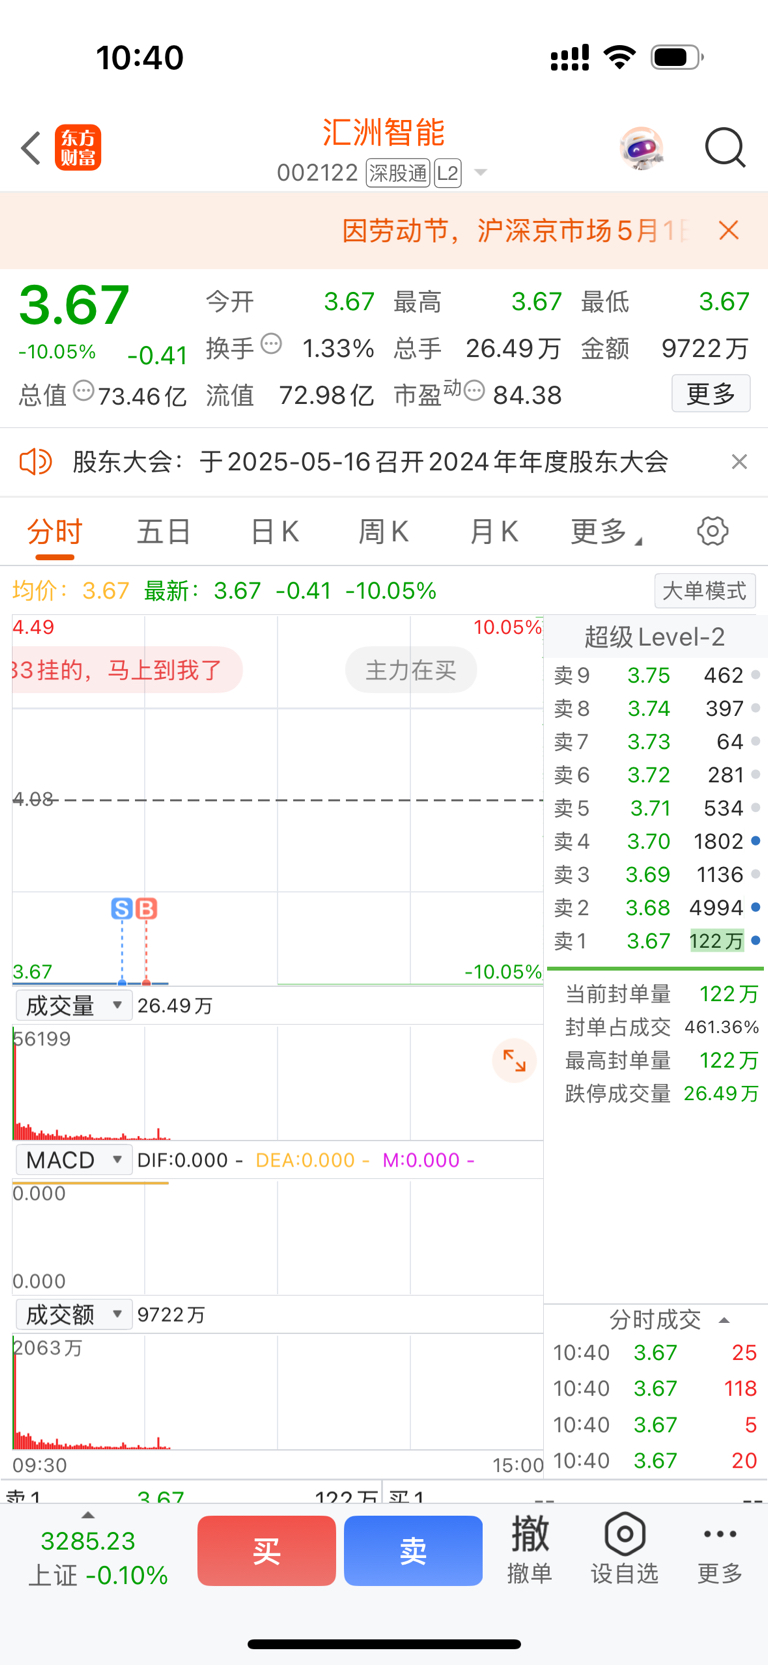Switch to 五日 chart tab
Viewport: 769px width, 1665px height.
pos(164,531)
